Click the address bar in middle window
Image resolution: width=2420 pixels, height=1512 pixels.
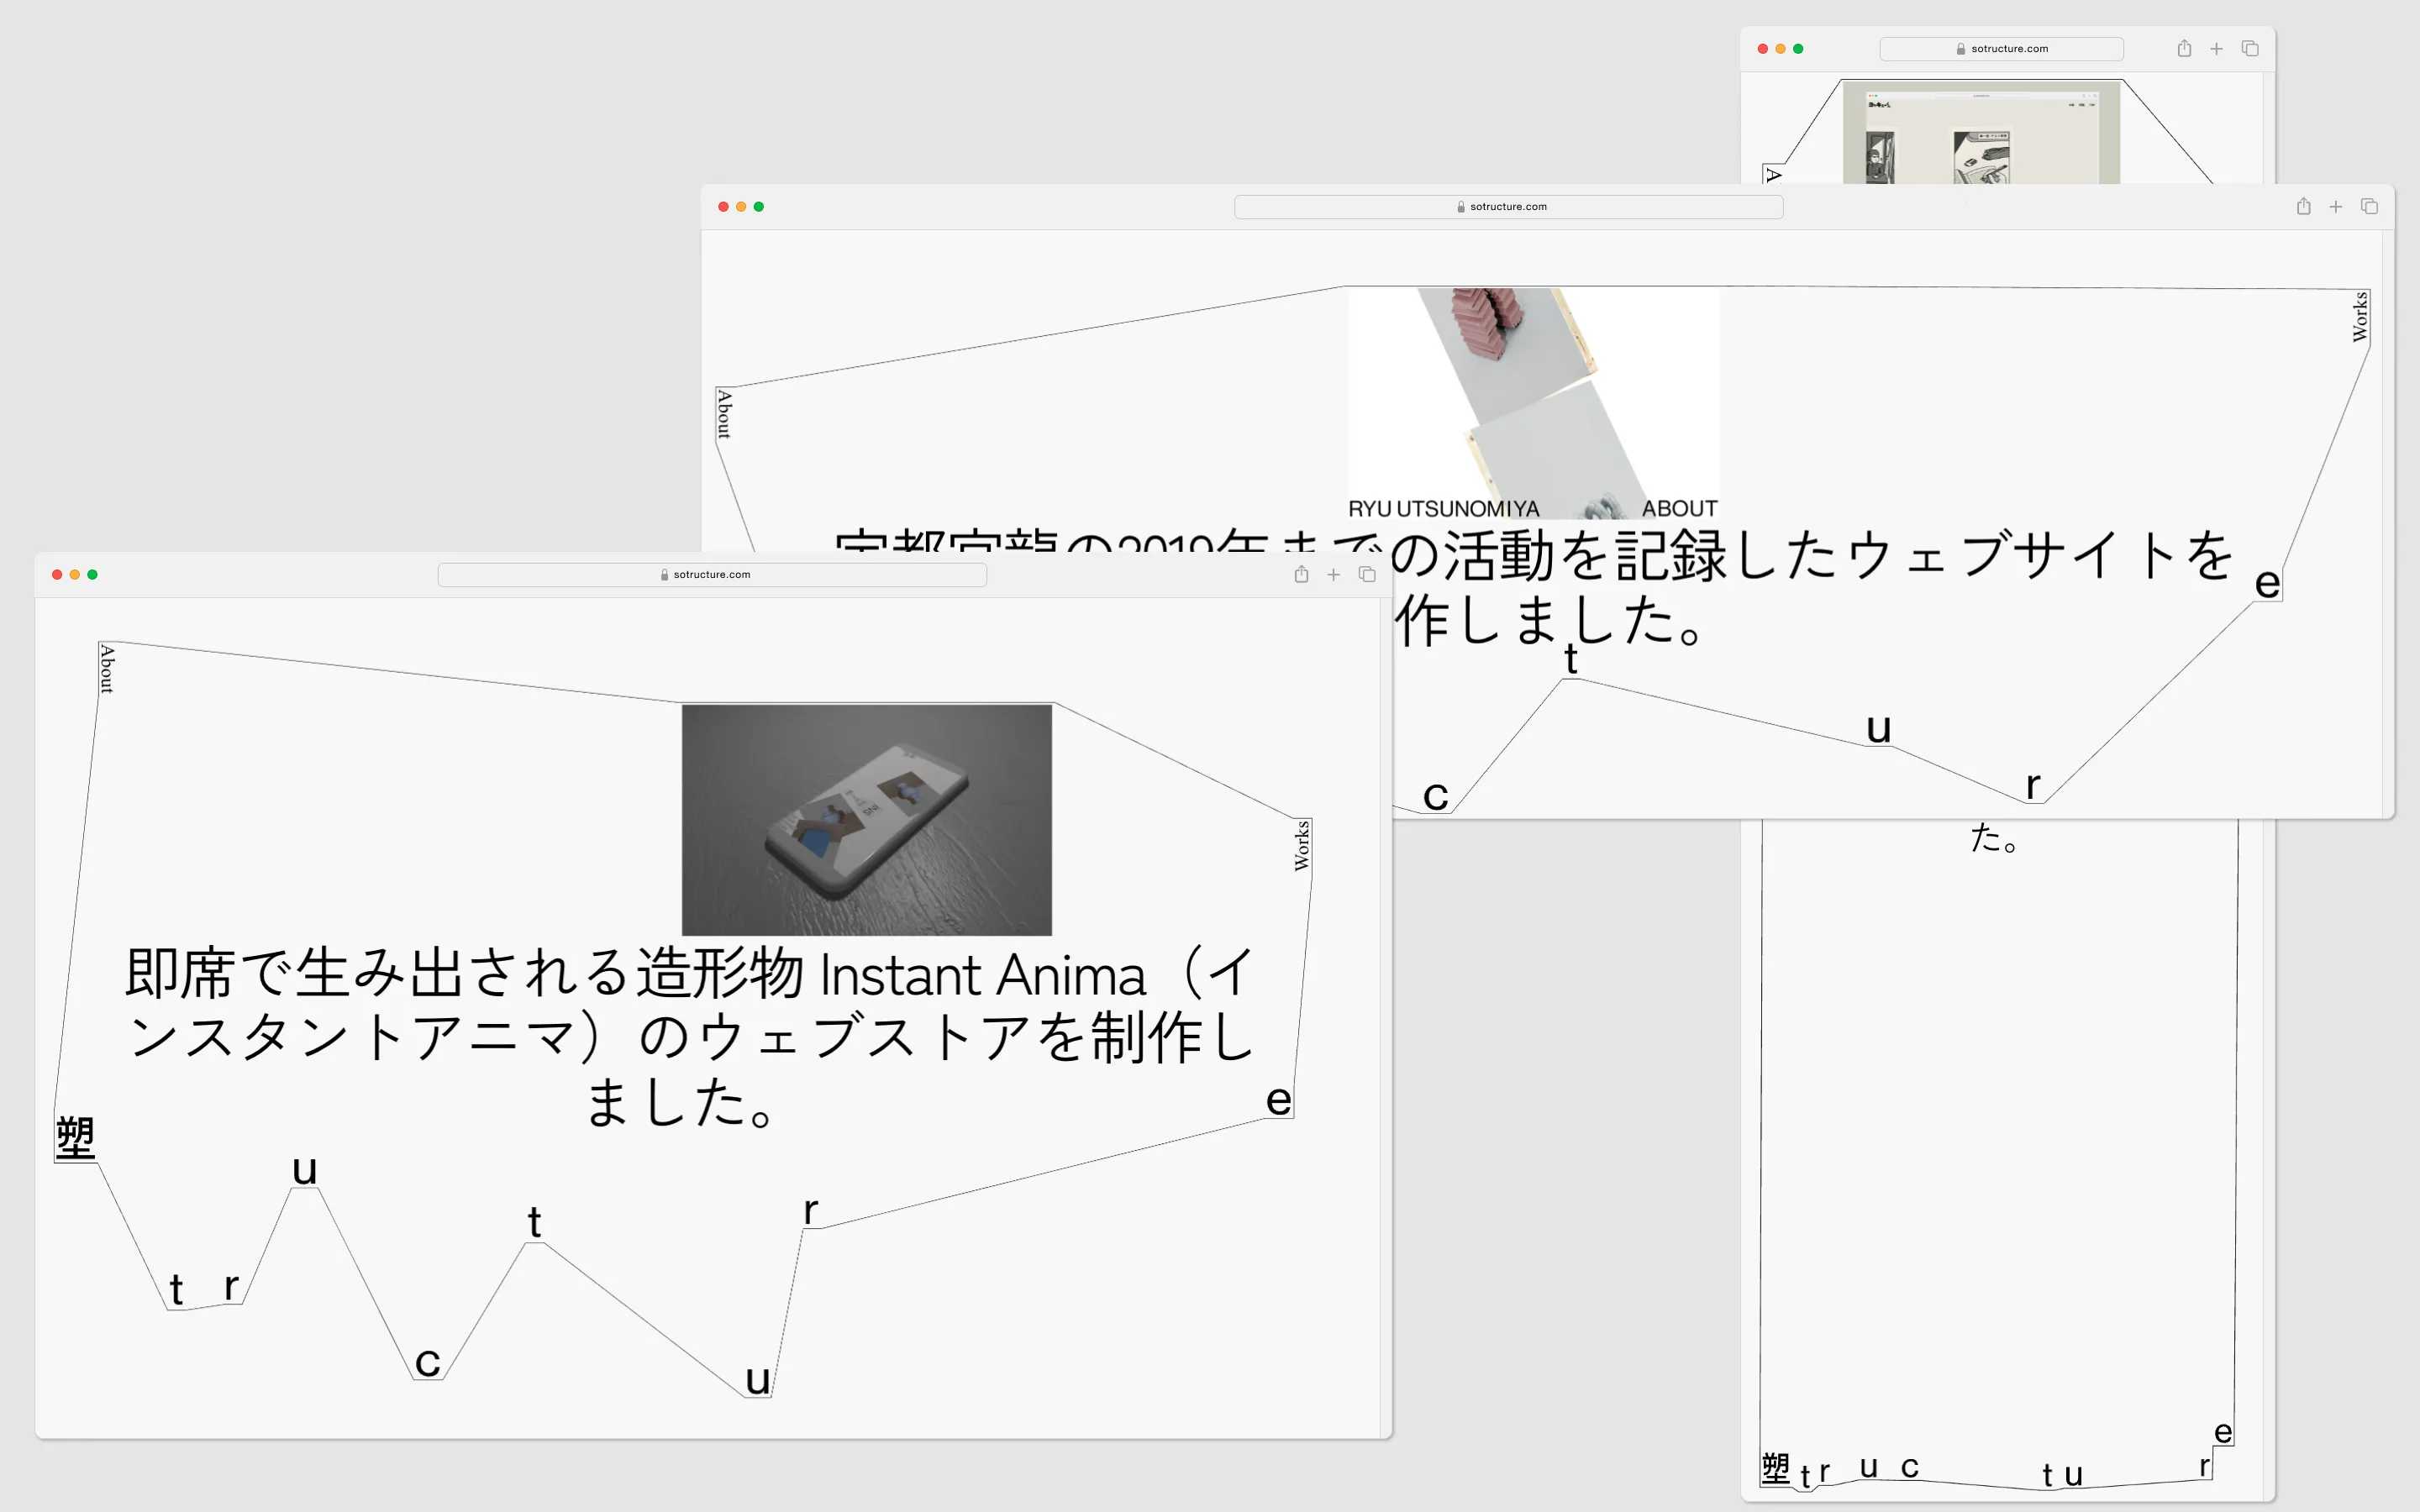point(1508,206)
